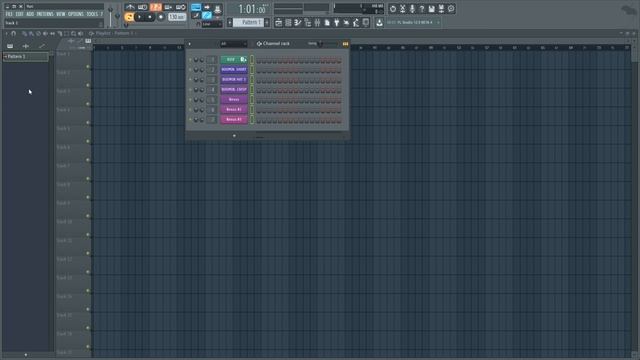Toggle the orange pattern/song mode button
The height and width of the screenshot is (360, 640).
pyautogui.click(x=129, y=17)
